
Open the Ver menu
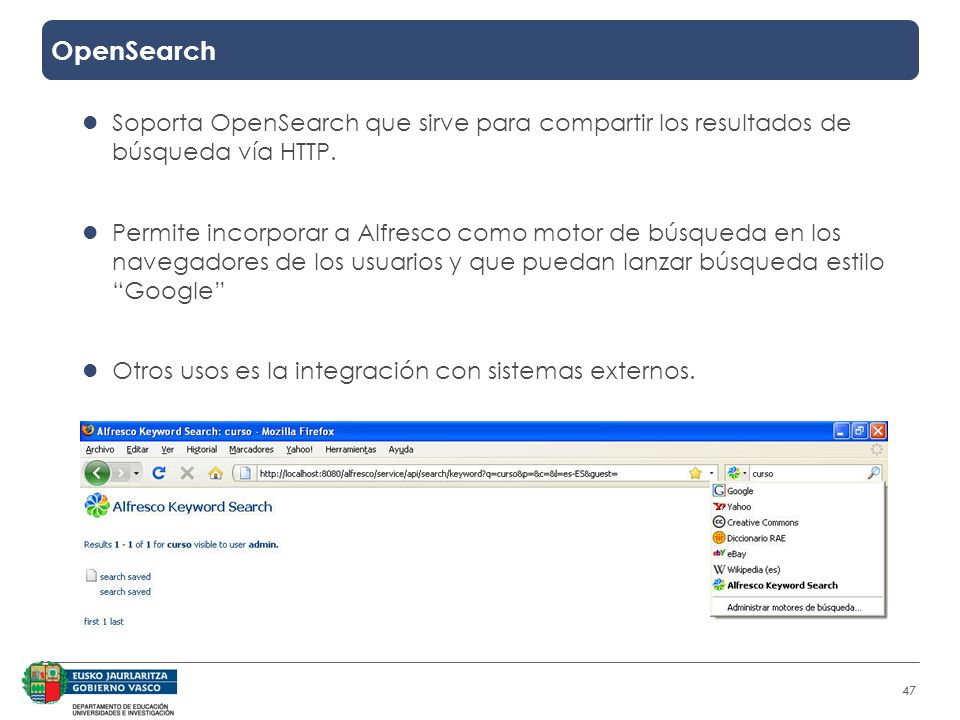[168, 449]
